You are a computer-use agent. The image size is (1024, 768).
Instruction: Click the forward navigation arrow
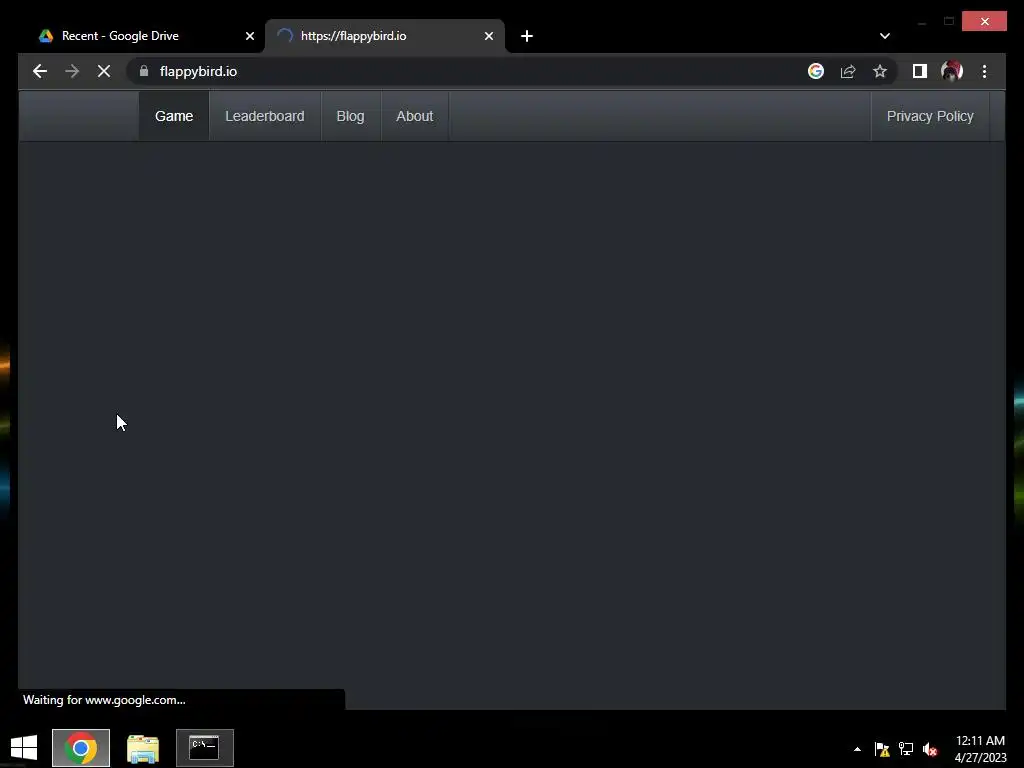click(x=72, y=71)
